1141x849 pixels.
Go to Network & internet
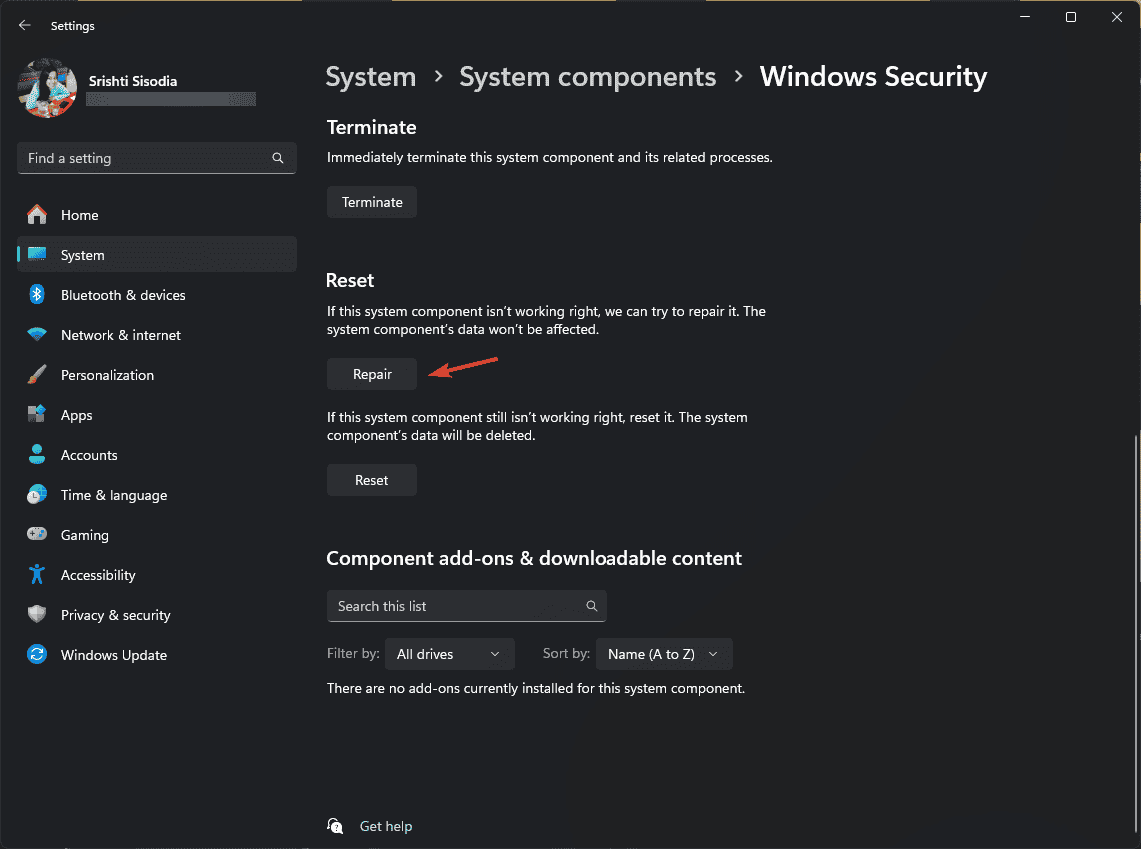coord(156,335)
